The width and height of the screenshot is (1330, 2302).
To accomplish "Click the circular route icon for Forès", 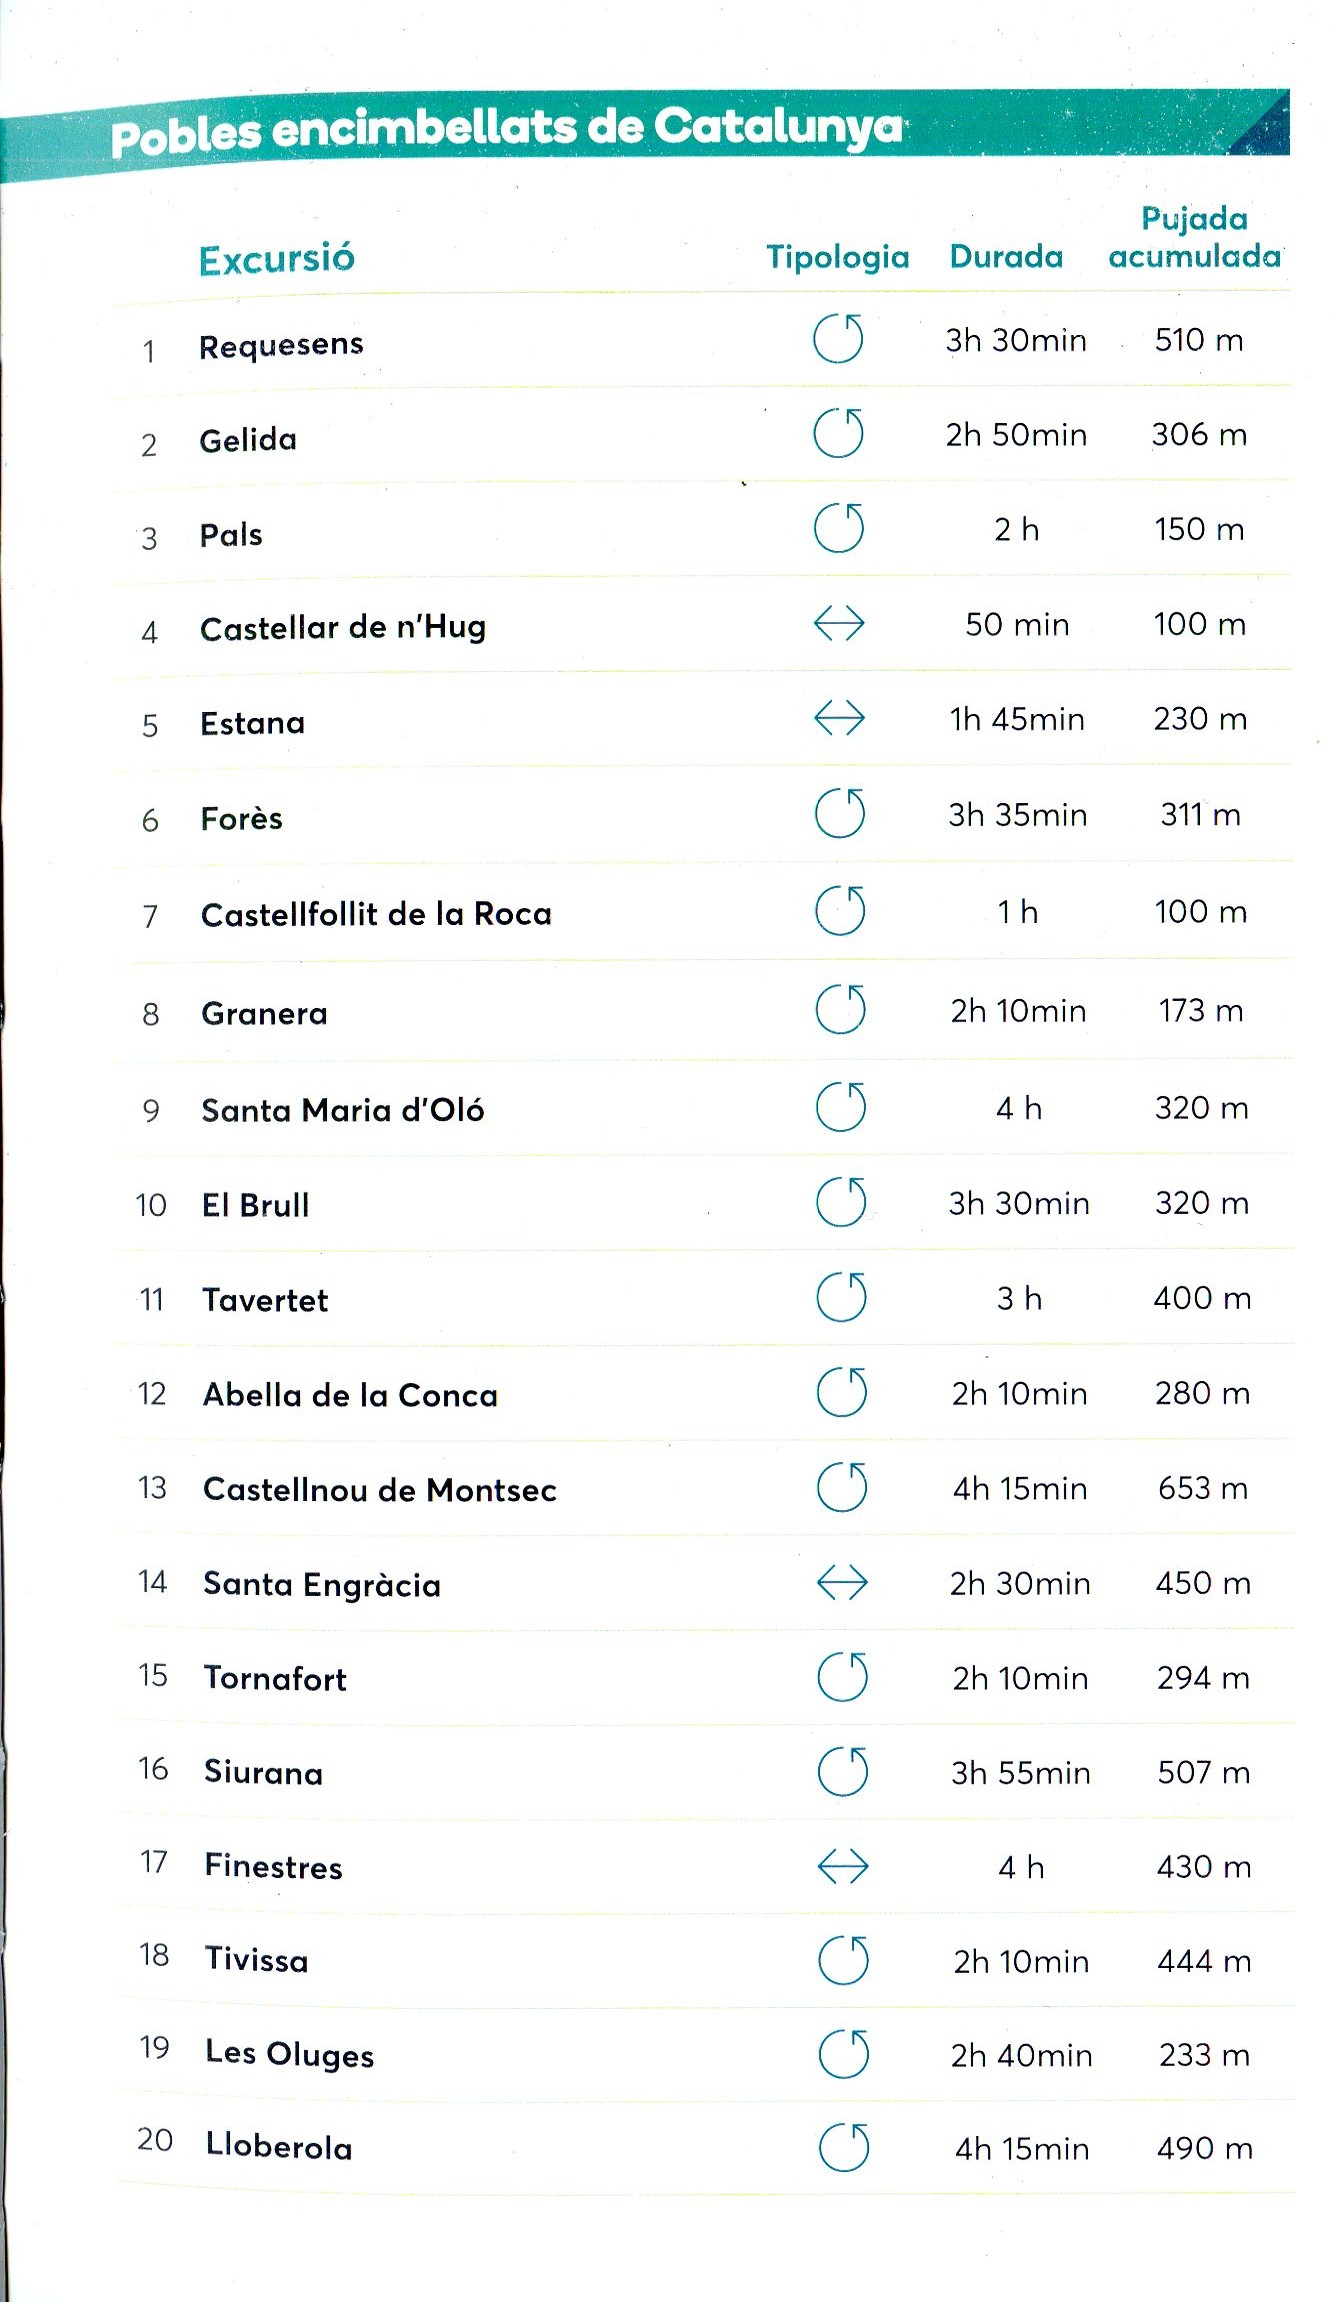I will 840,813.
